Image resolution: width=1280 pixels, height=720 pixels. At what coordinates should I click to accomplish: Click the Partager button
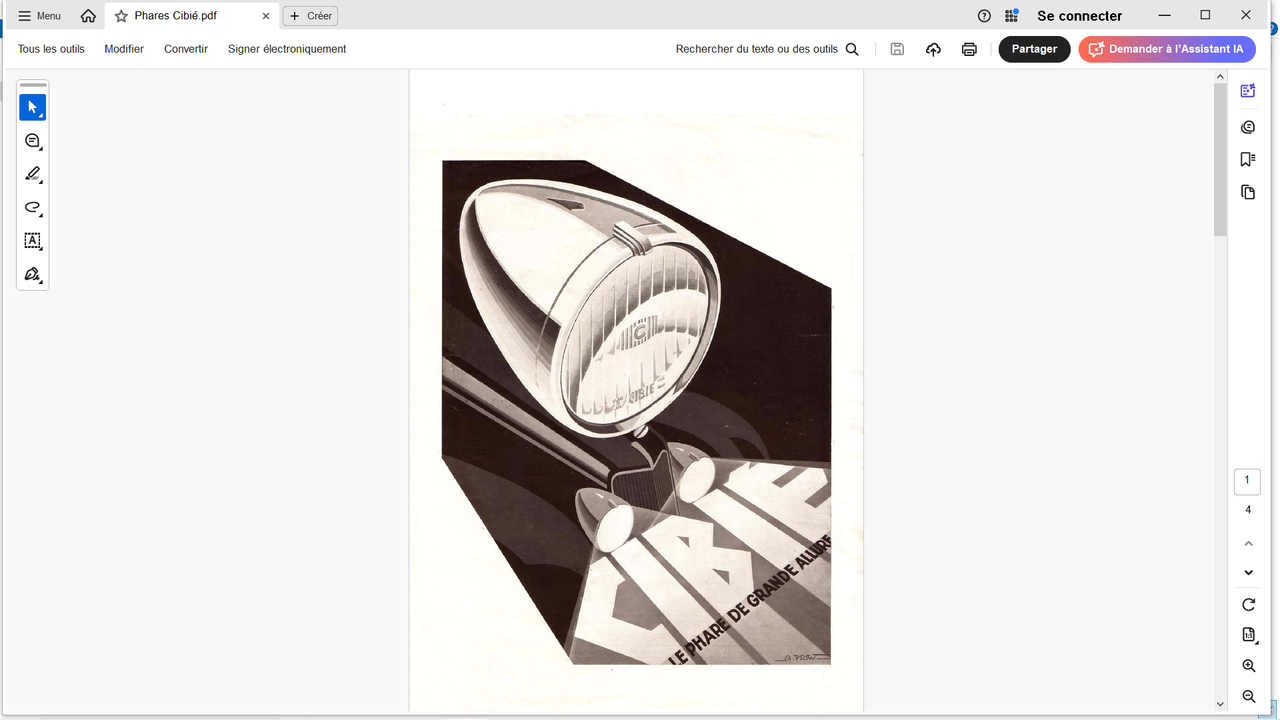[x=1034, y=49]
